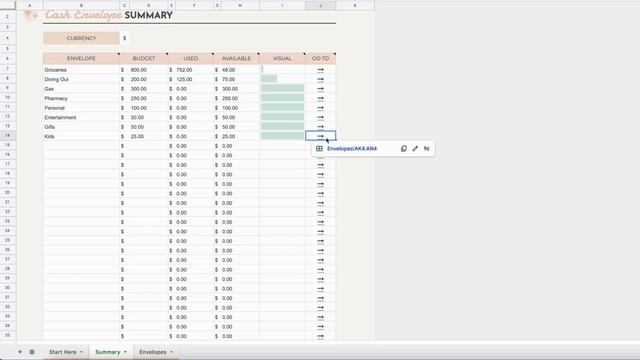Select the Dining Out name cell

tap(81, 79)
